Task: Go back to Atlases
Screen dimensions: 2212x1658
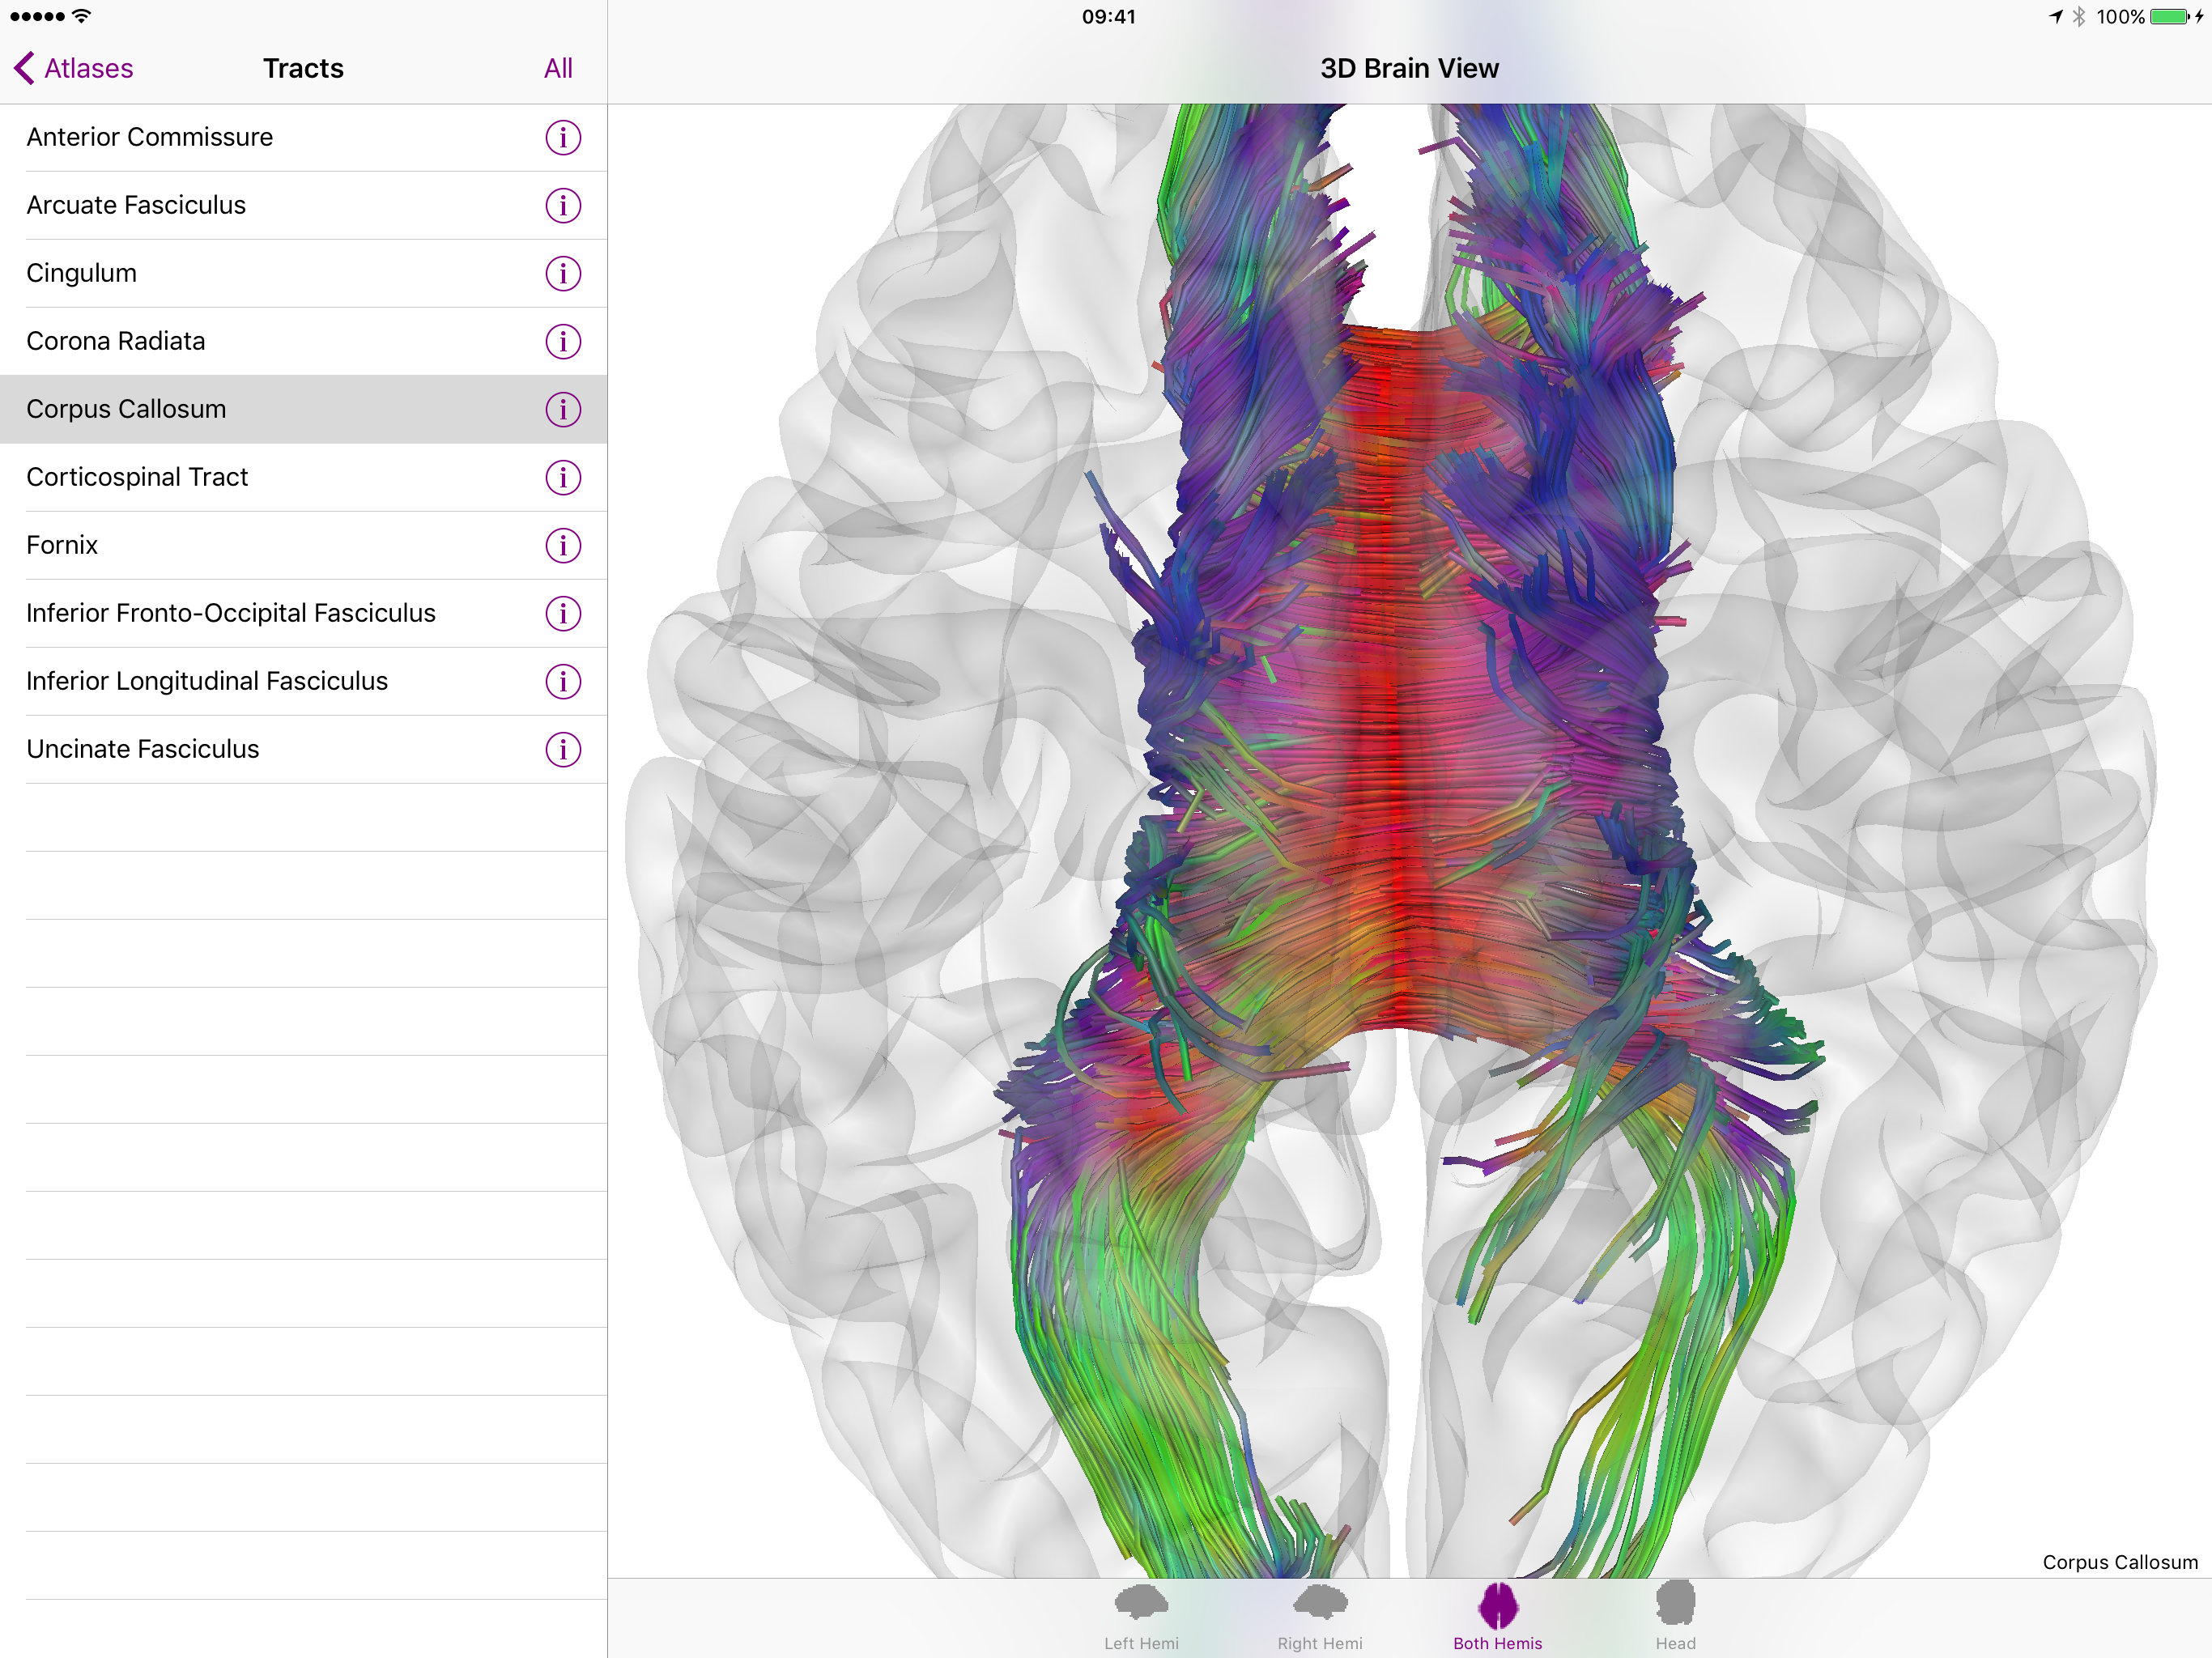Action: click(74, 68)
